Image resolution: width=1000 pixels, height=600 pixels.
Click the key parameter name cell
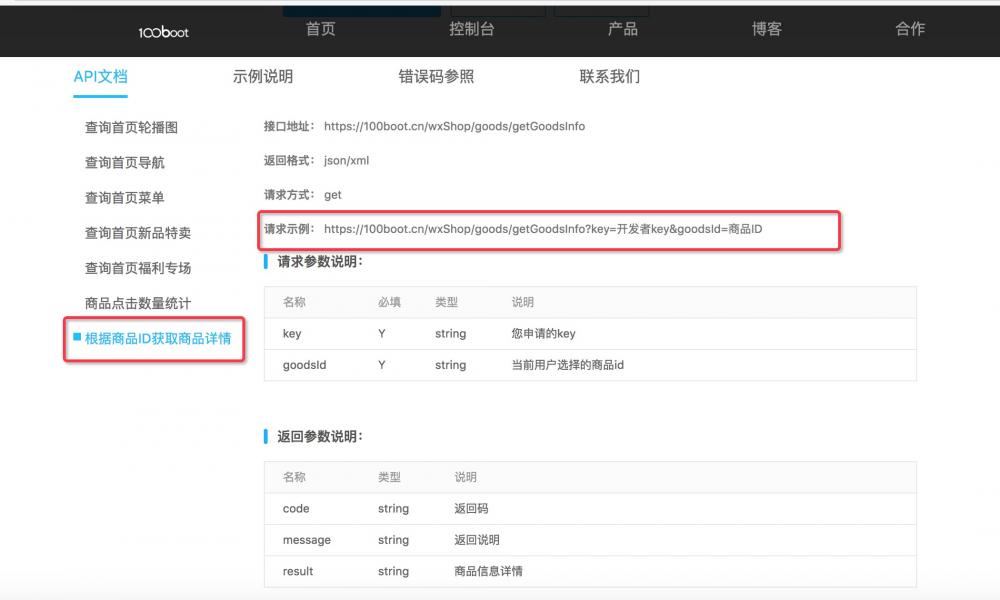292,333
